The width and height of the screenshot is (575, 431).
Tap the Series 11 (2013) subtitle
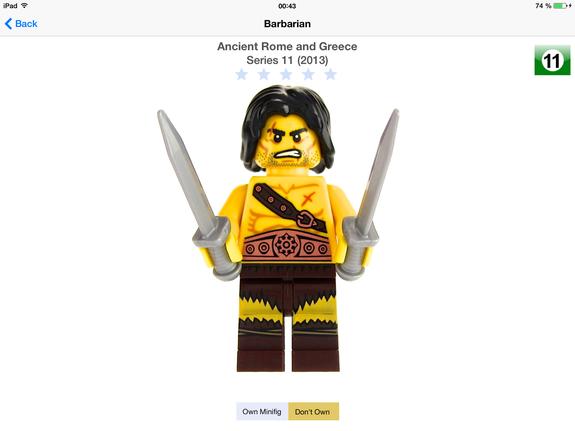(287, 60)
